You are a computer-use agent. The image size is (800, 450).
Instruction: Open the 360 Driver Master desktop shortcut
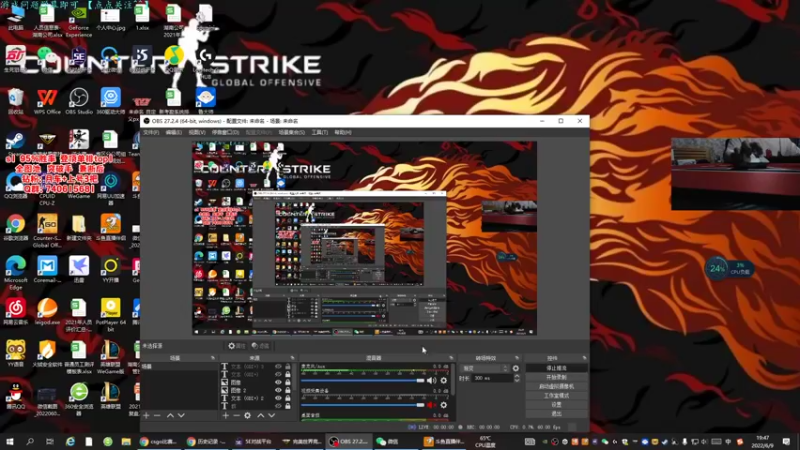point(110,101)
